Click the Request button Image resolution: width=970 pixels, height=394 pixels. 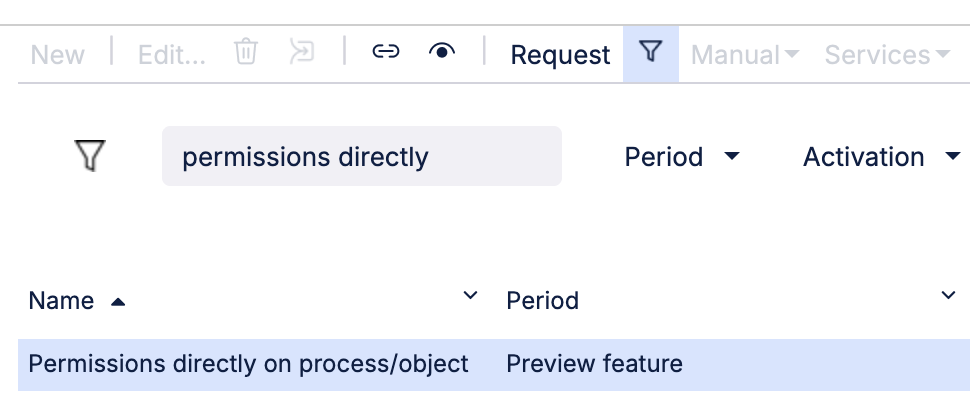560,55
